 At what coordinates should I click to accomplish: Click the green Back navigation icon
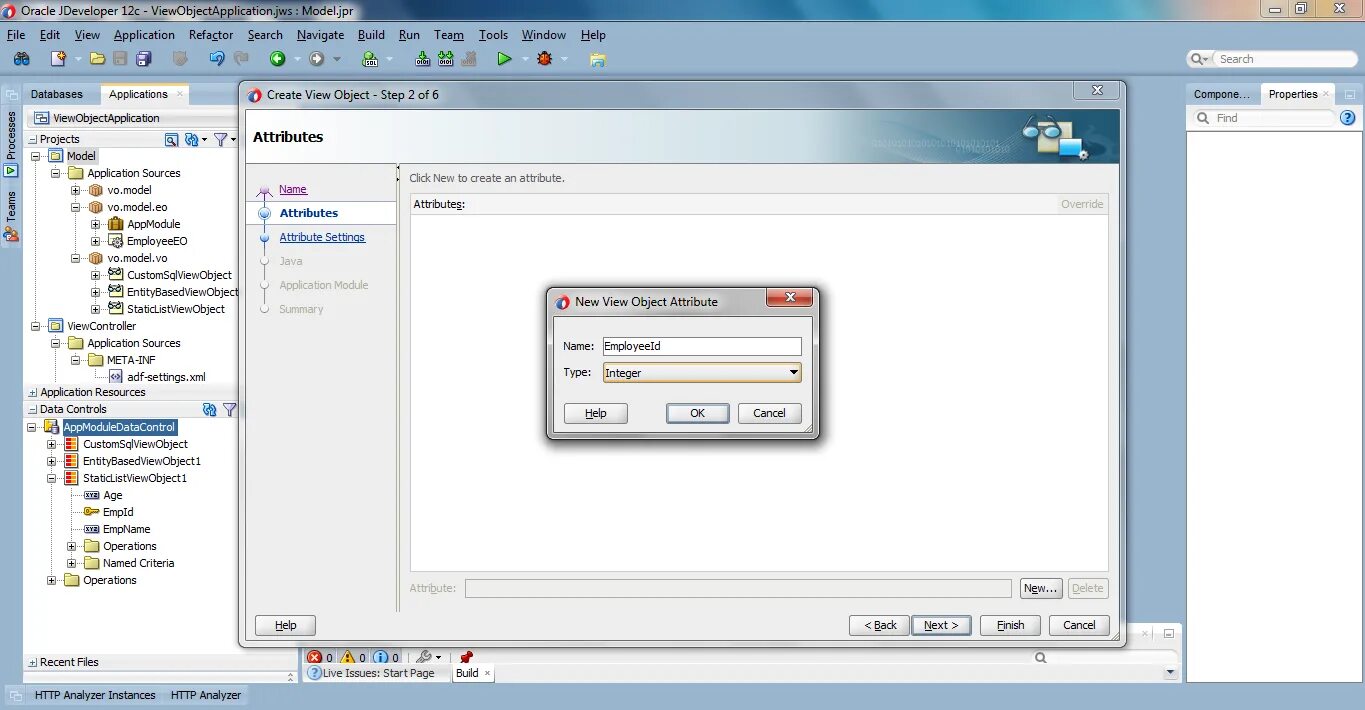277,59
